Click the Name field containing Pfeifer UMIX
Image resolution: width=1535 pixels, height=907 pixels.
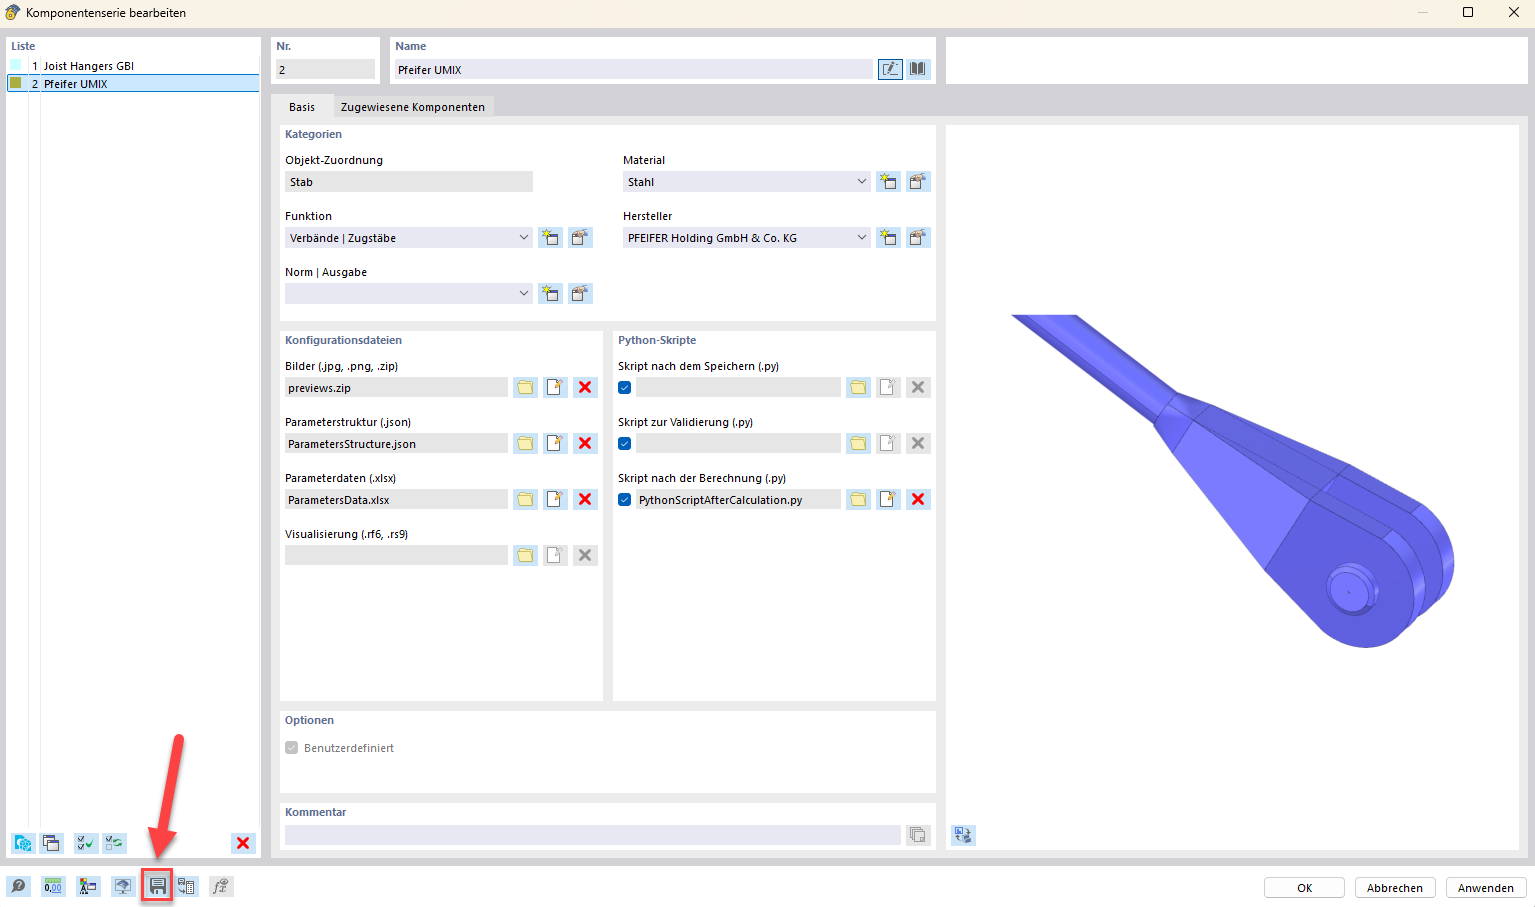633,70
